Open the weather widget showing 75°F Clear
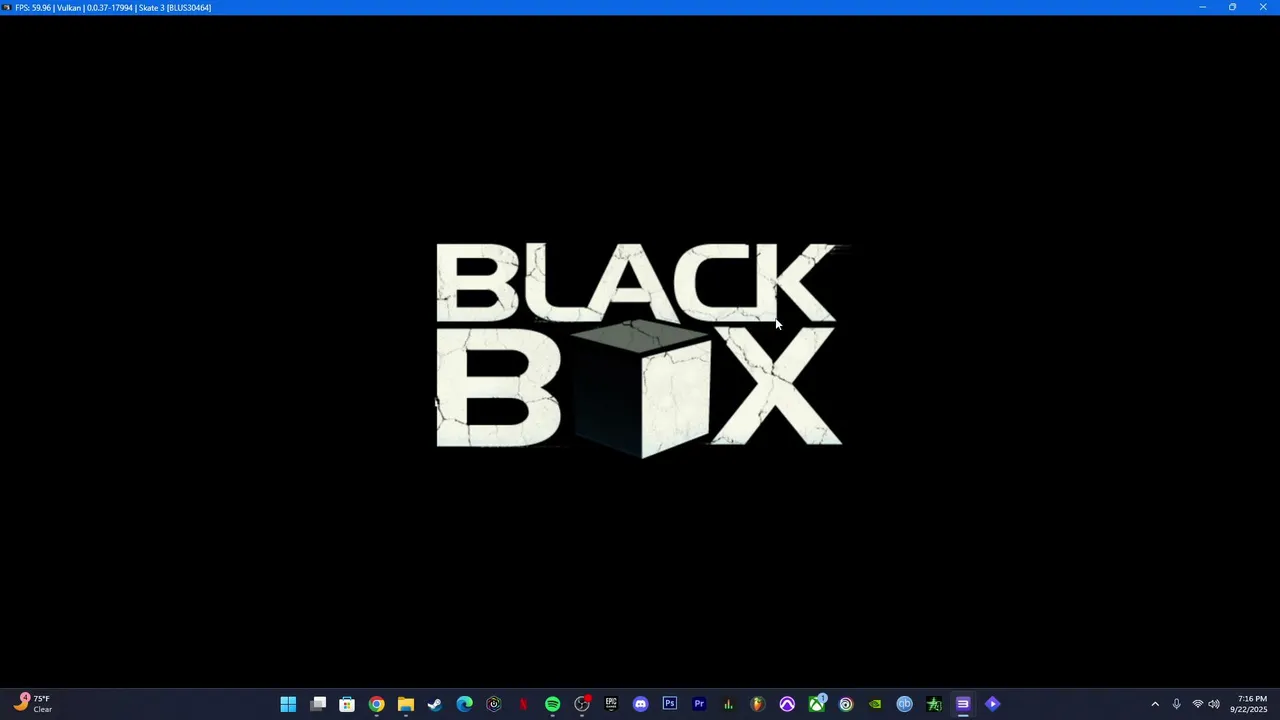 point(33,704)
